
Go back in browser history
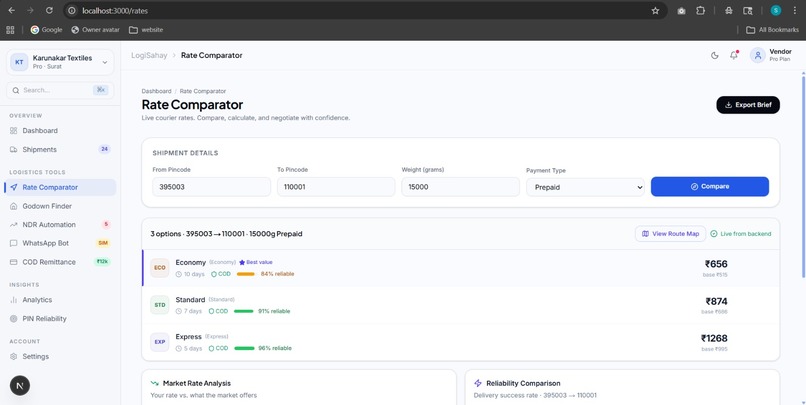(11, 10)
